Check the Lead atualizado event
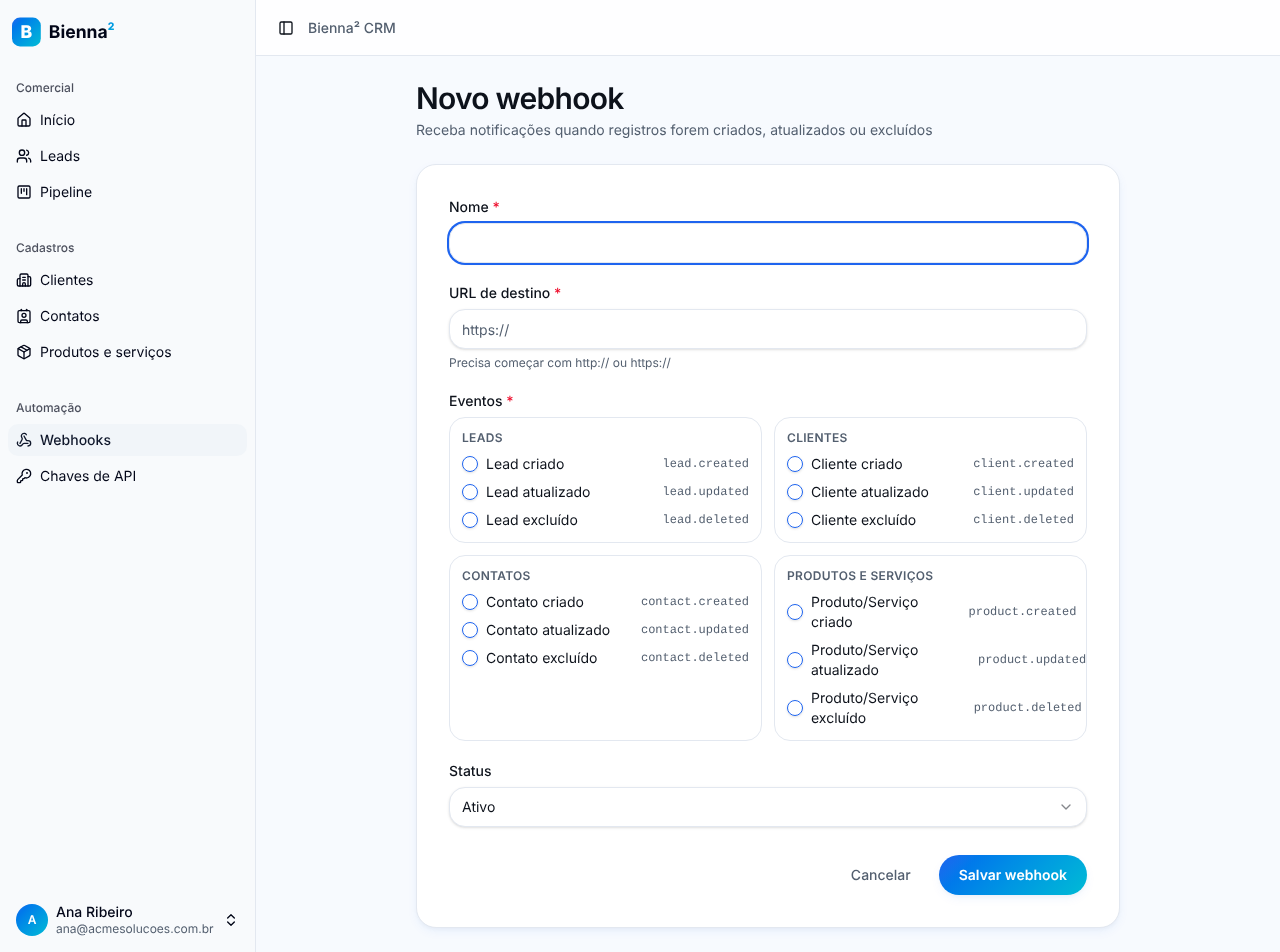Image resolution: width=1280 pixels, height=952 pixels. [x=470, y=492]
